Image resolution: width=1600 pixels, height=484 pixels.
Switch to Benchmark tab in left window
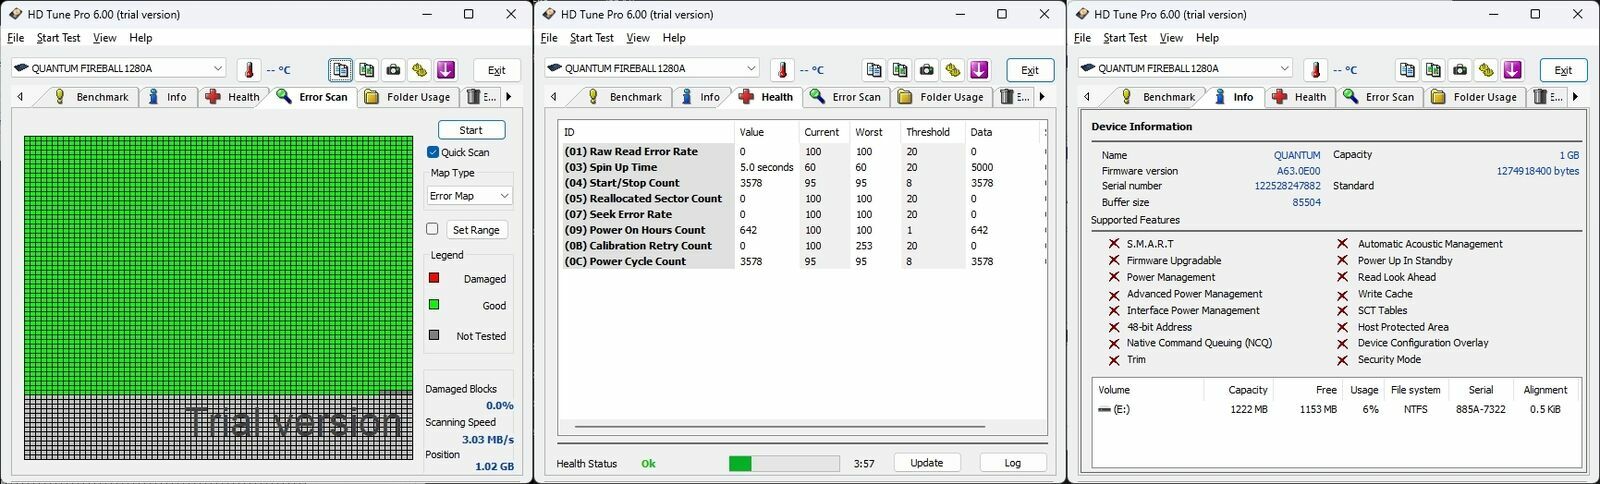tap(91, 97)
